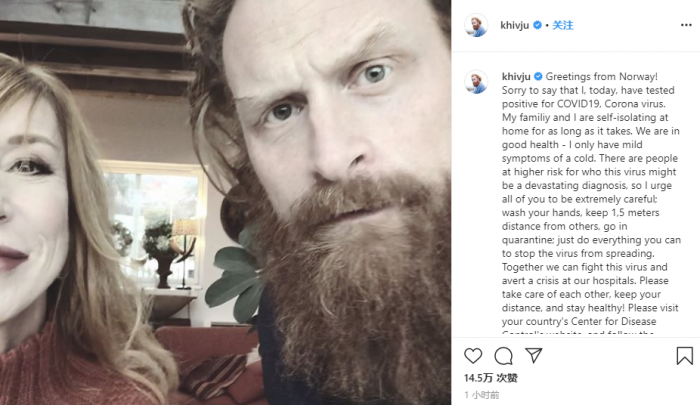700x405 pixels.
Task: Share the post via paper plane icon
Action: pyautogui.click(x=534, y=355)
